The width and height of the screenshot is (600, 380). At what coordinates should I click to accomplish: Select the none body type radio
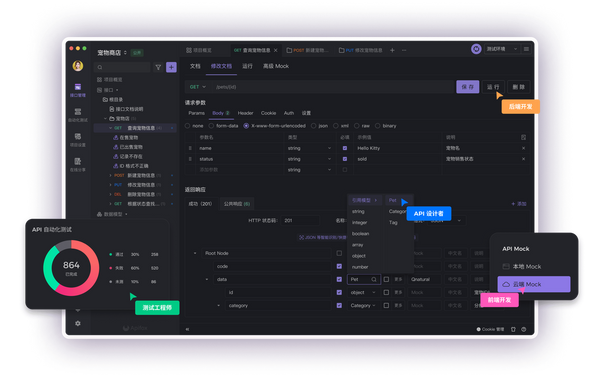188,126
